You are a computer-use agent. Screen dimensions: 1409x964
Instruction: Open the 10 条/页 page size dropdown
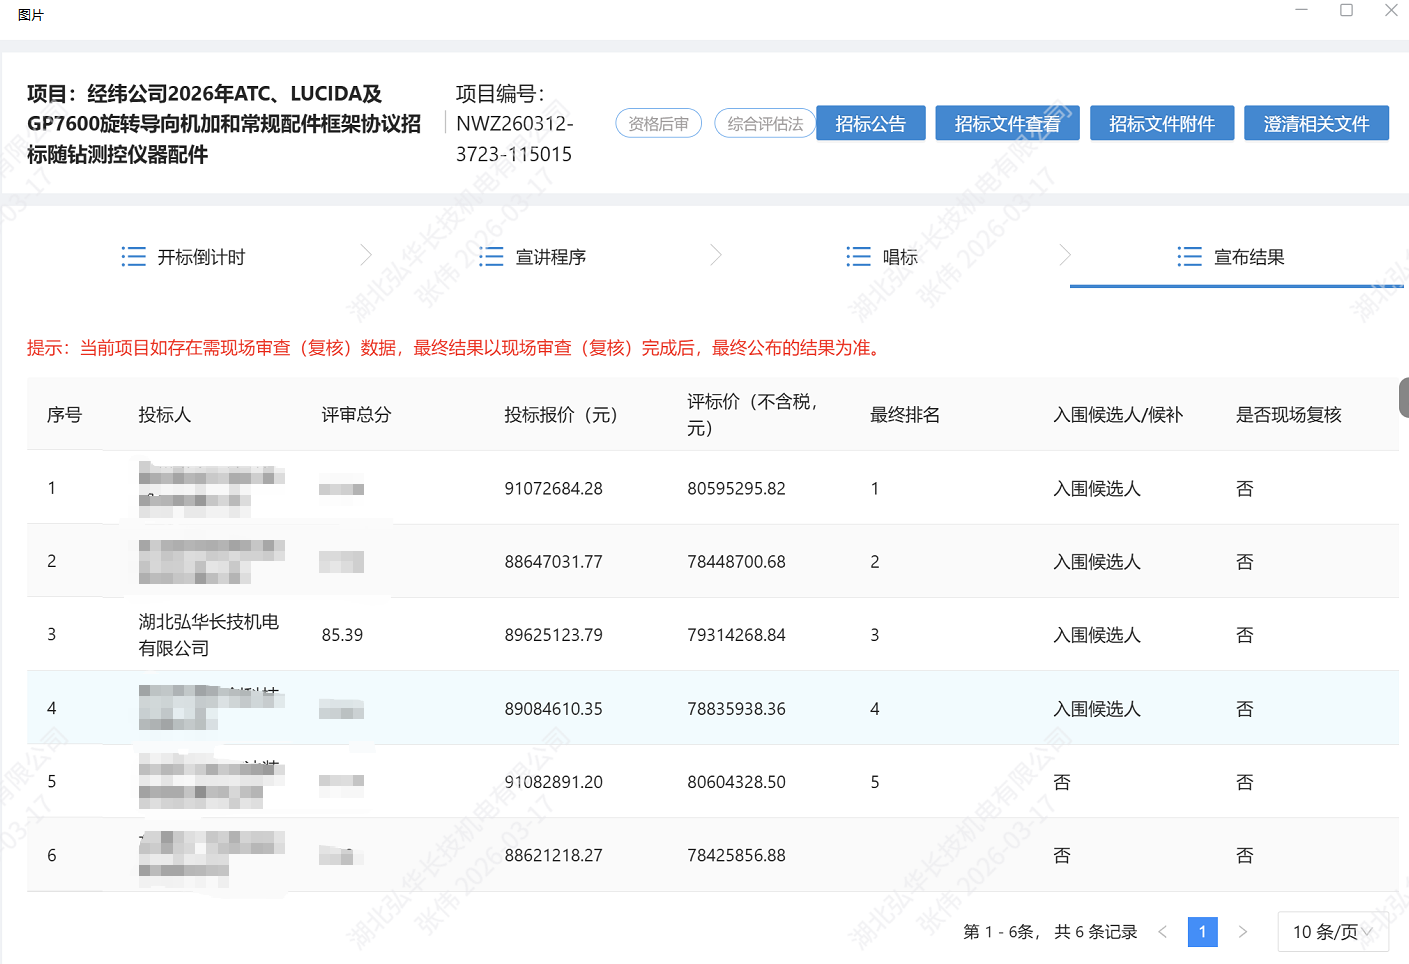click(1332, 932)
